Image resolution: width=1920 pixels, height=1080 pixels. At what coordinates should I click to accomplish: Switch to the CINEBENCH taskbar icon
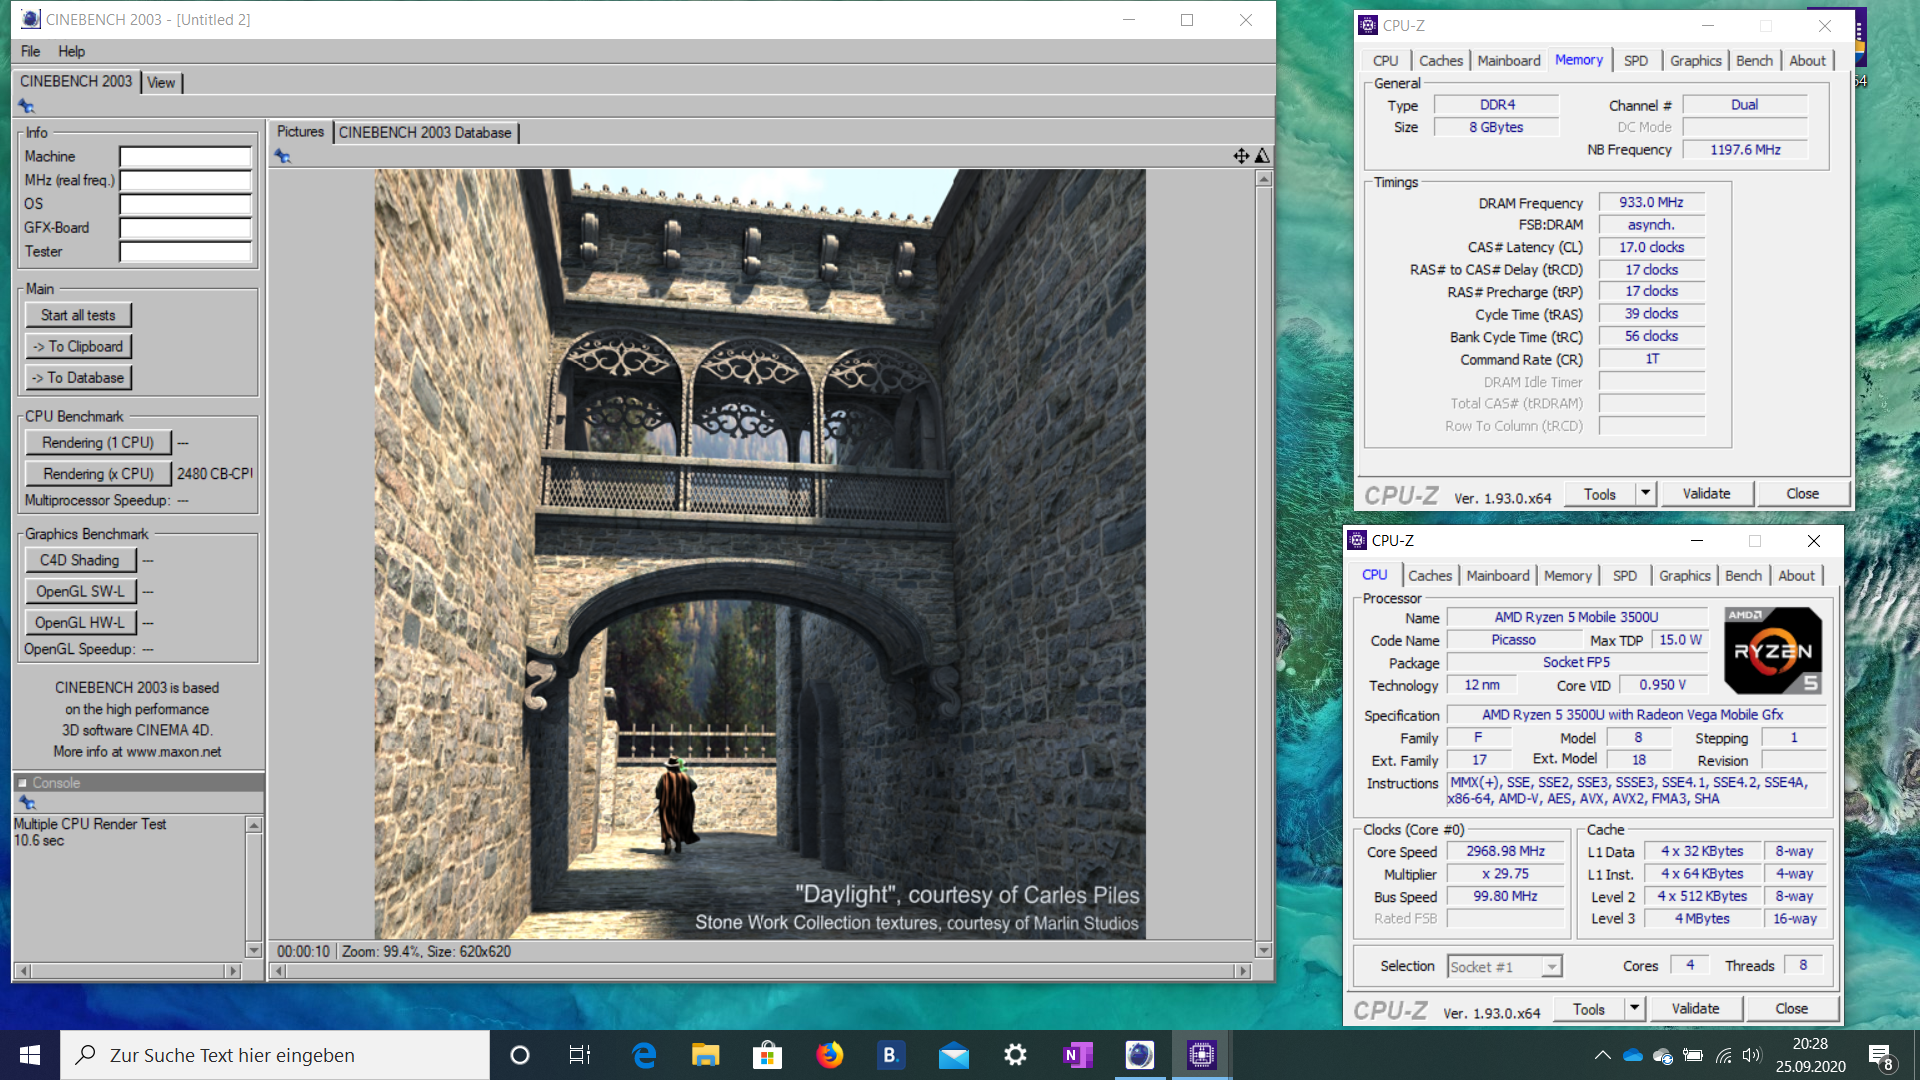[1139, 1055]
